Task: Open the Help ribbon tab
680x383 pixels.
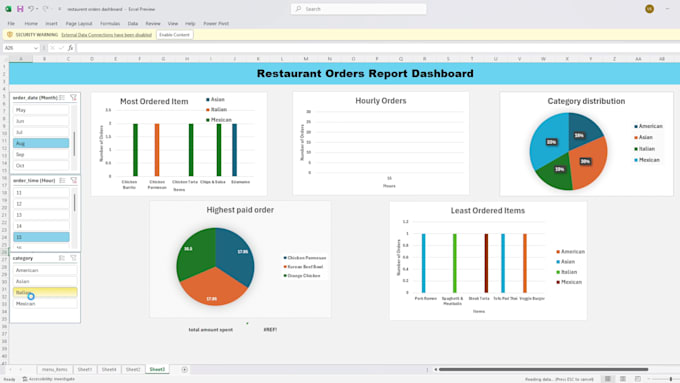Action: [190, 23]
